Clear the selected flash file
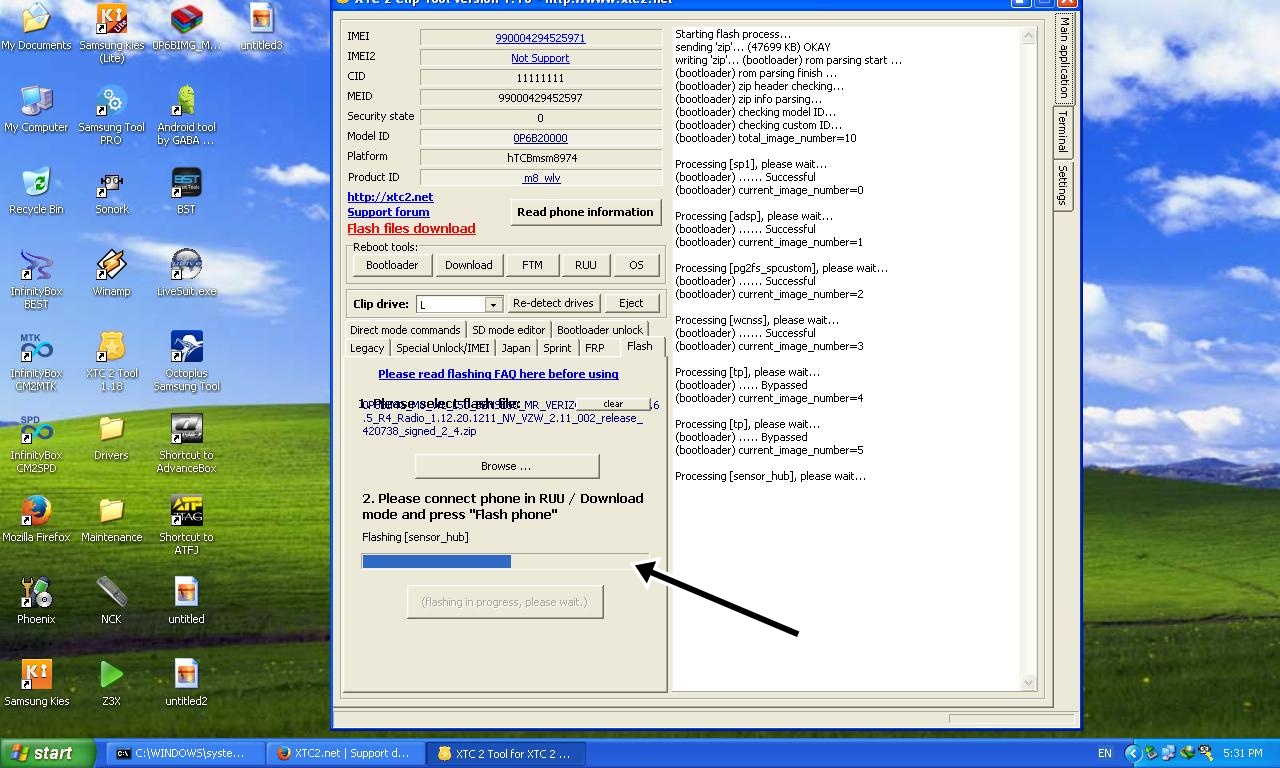This screenshot has height=768, width=1280. tap(613, 404)
